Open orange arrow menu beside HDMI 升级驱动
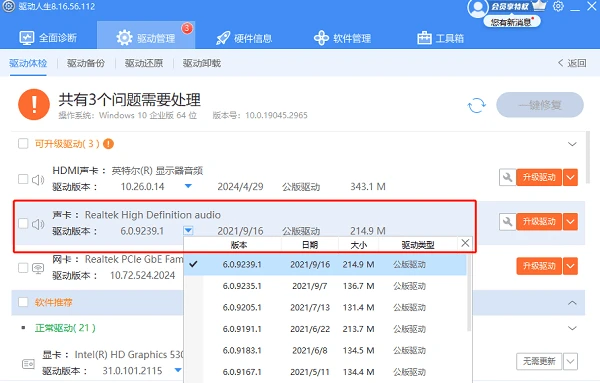 tap(570, 178)
